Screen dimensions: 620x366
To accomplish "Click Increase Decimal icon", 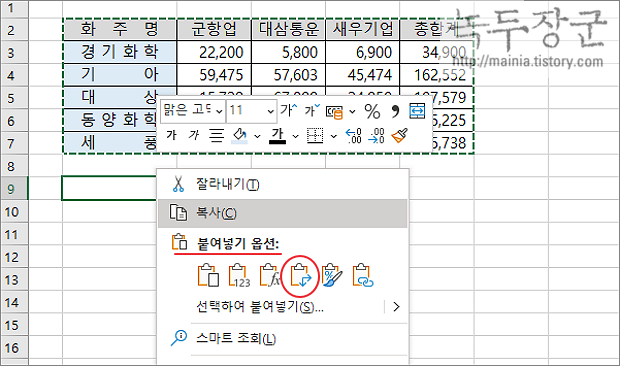I will [353, 136].
